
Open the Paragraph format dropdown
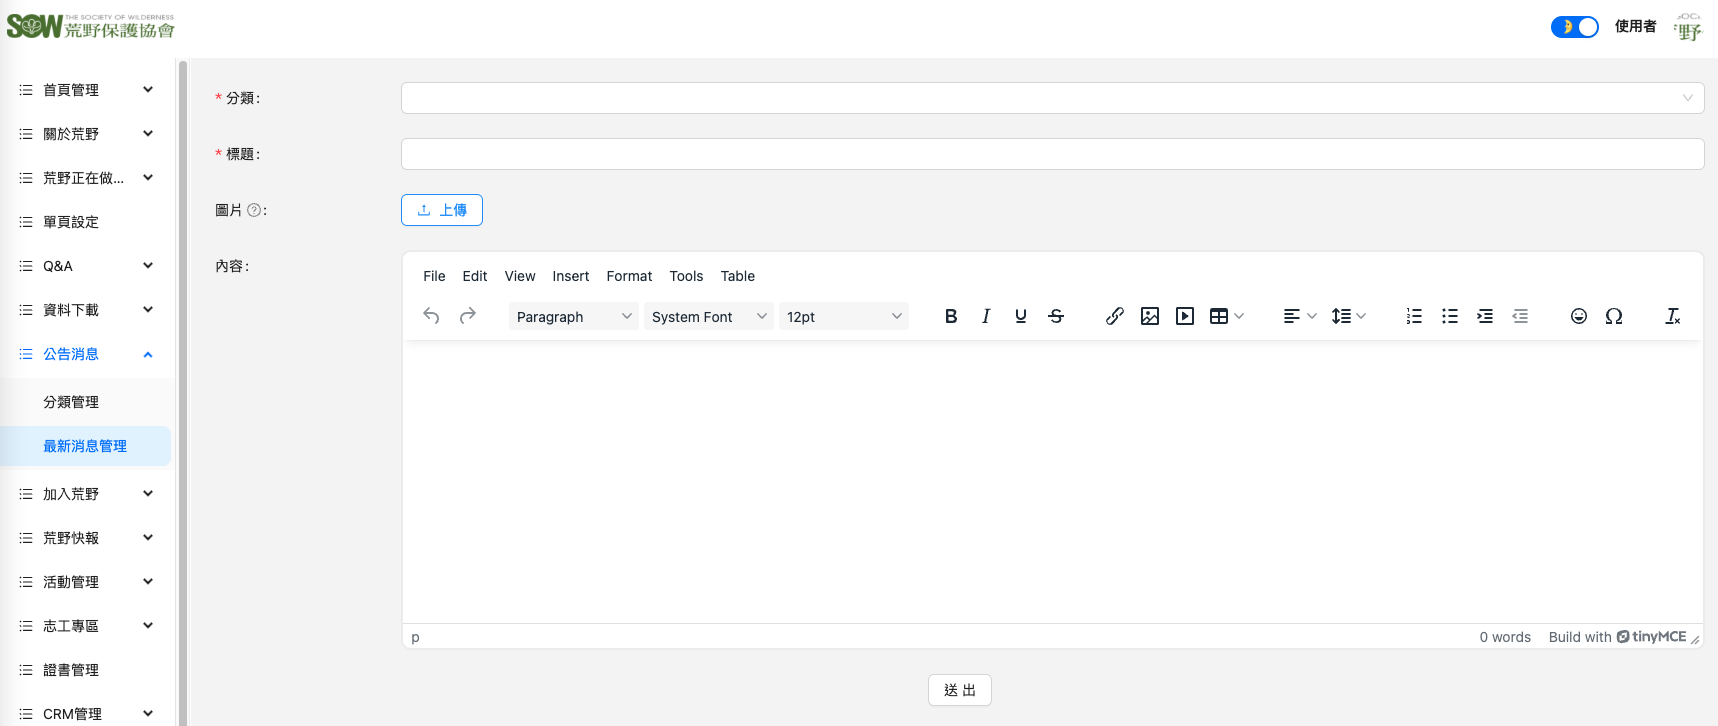573,317
